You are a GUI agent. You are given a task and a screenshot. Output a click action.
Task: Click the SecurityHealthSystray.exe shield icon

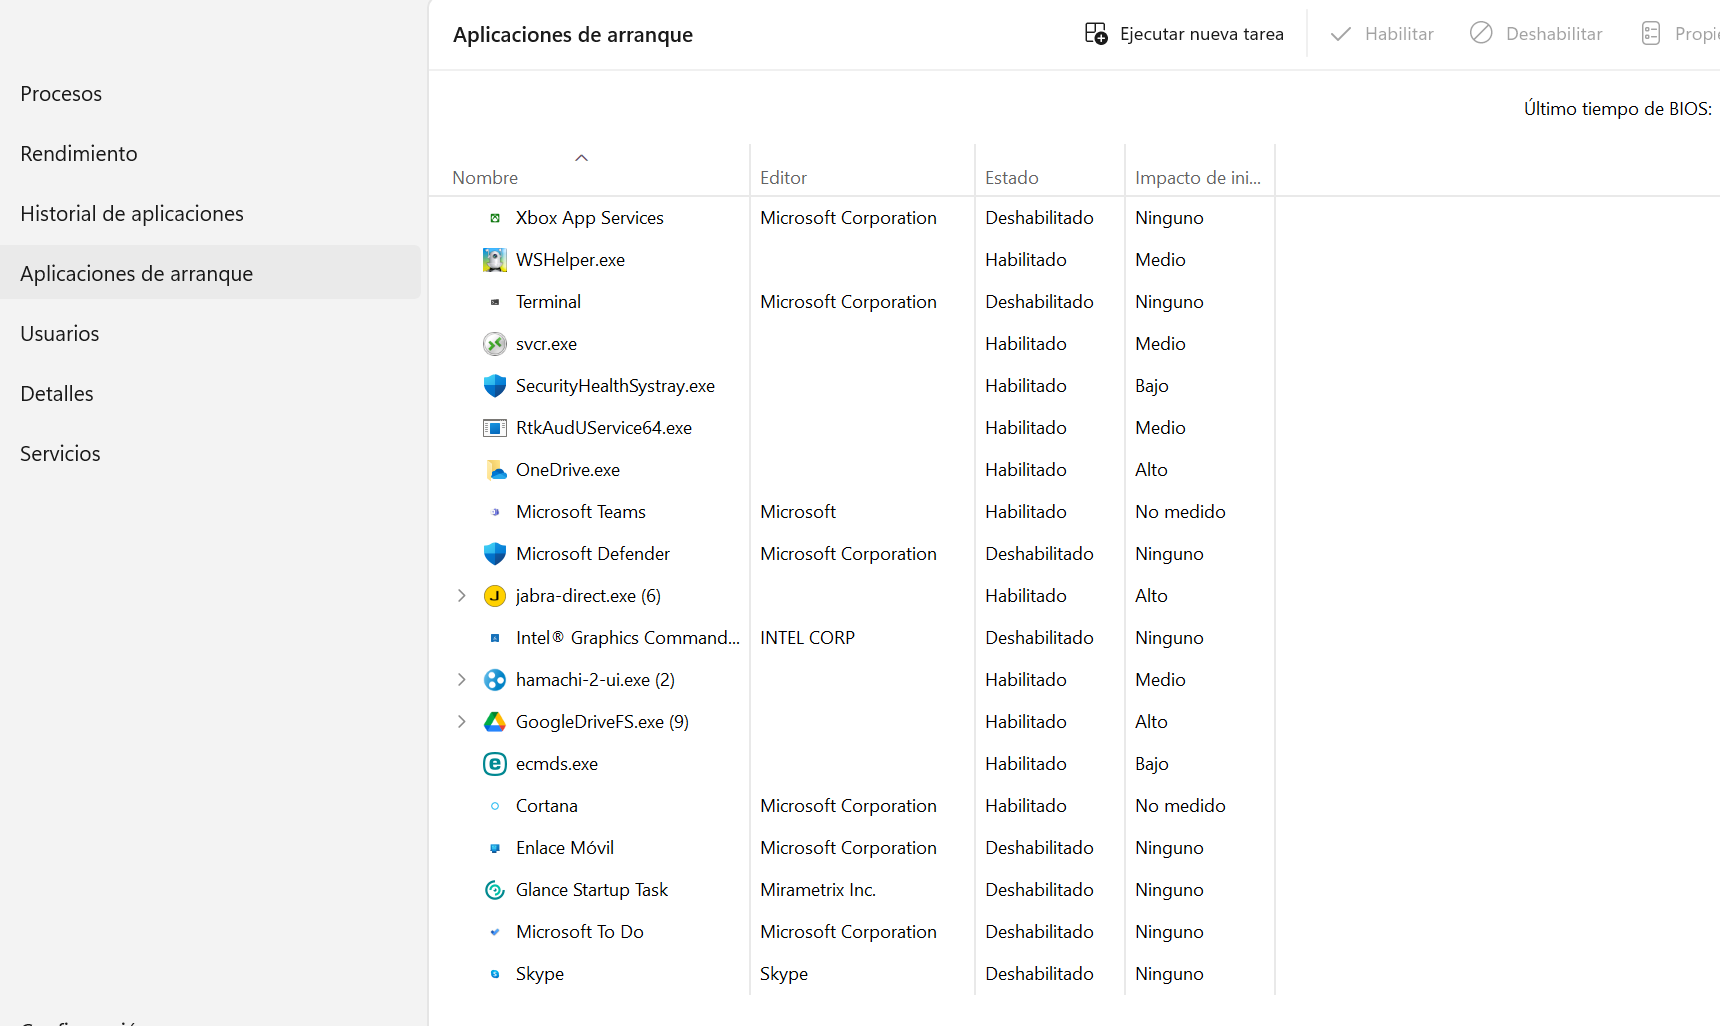pyautogui.click(x=495, y=386)
